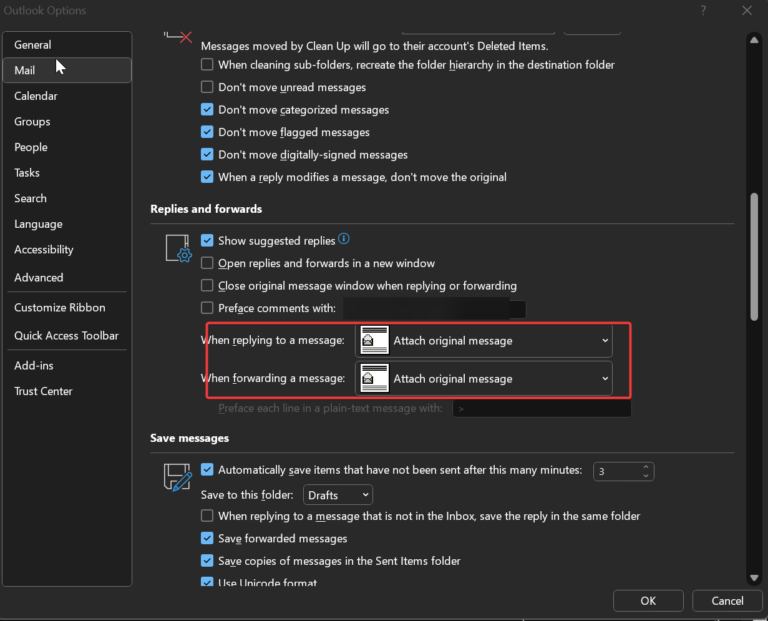
Task: Go to Customize Ribbon settings
Action: 67,308
